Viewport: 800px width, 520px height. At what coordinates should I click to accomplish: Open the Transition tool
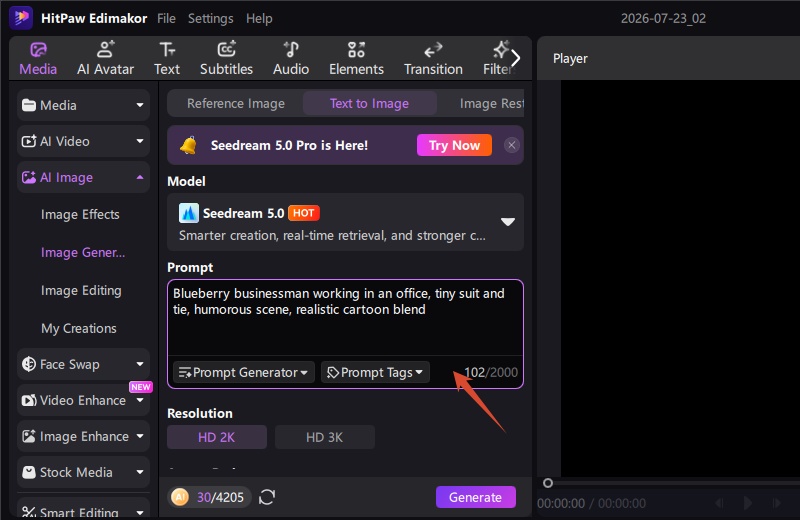click(x=433, y=59)
